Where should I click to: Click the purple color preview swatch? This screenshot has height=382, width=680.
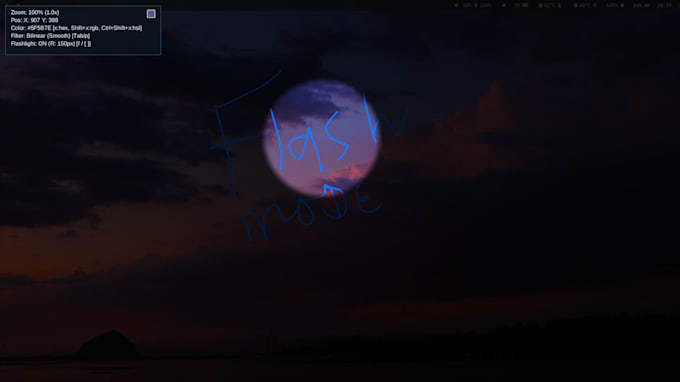151,14
